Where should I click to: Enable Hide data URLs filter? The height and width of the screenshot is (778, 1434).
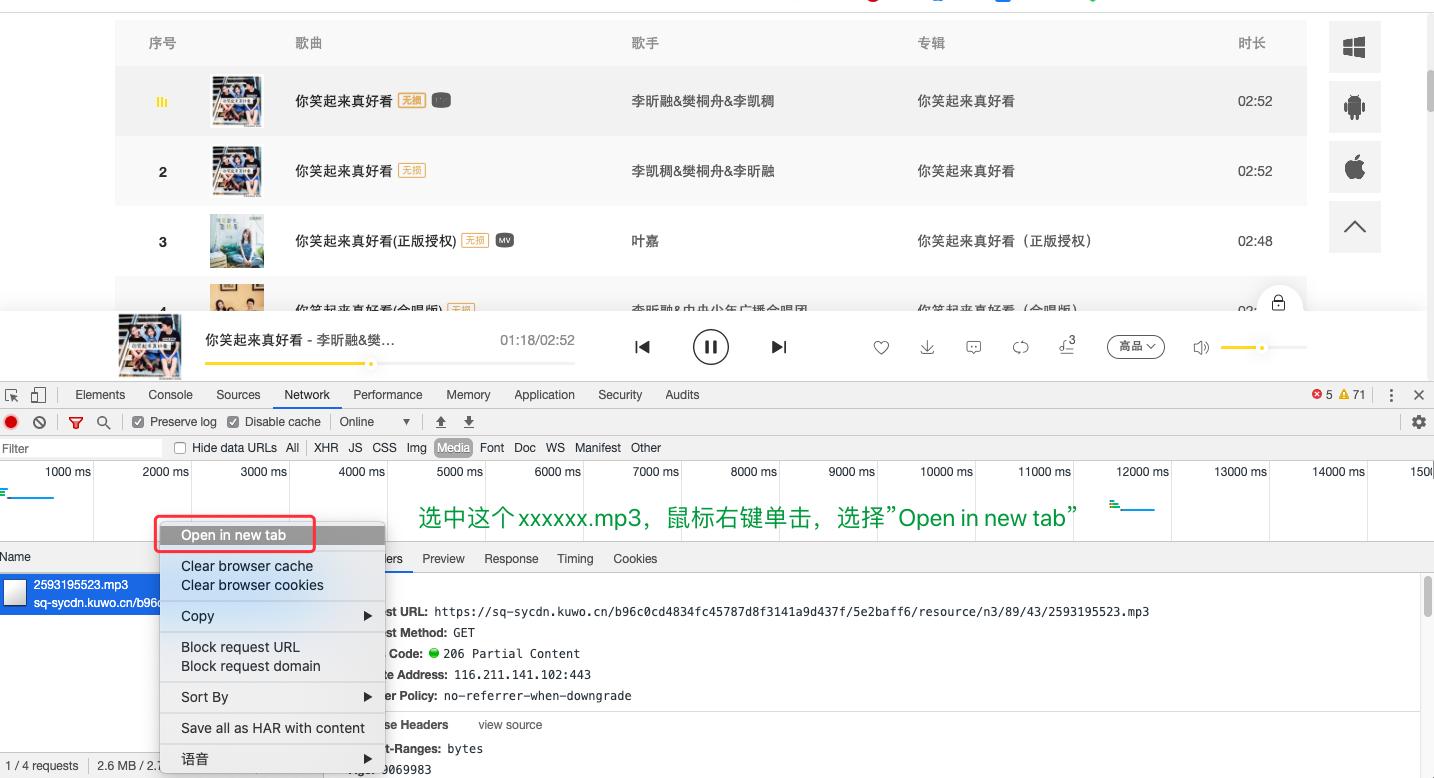(179, 447)
